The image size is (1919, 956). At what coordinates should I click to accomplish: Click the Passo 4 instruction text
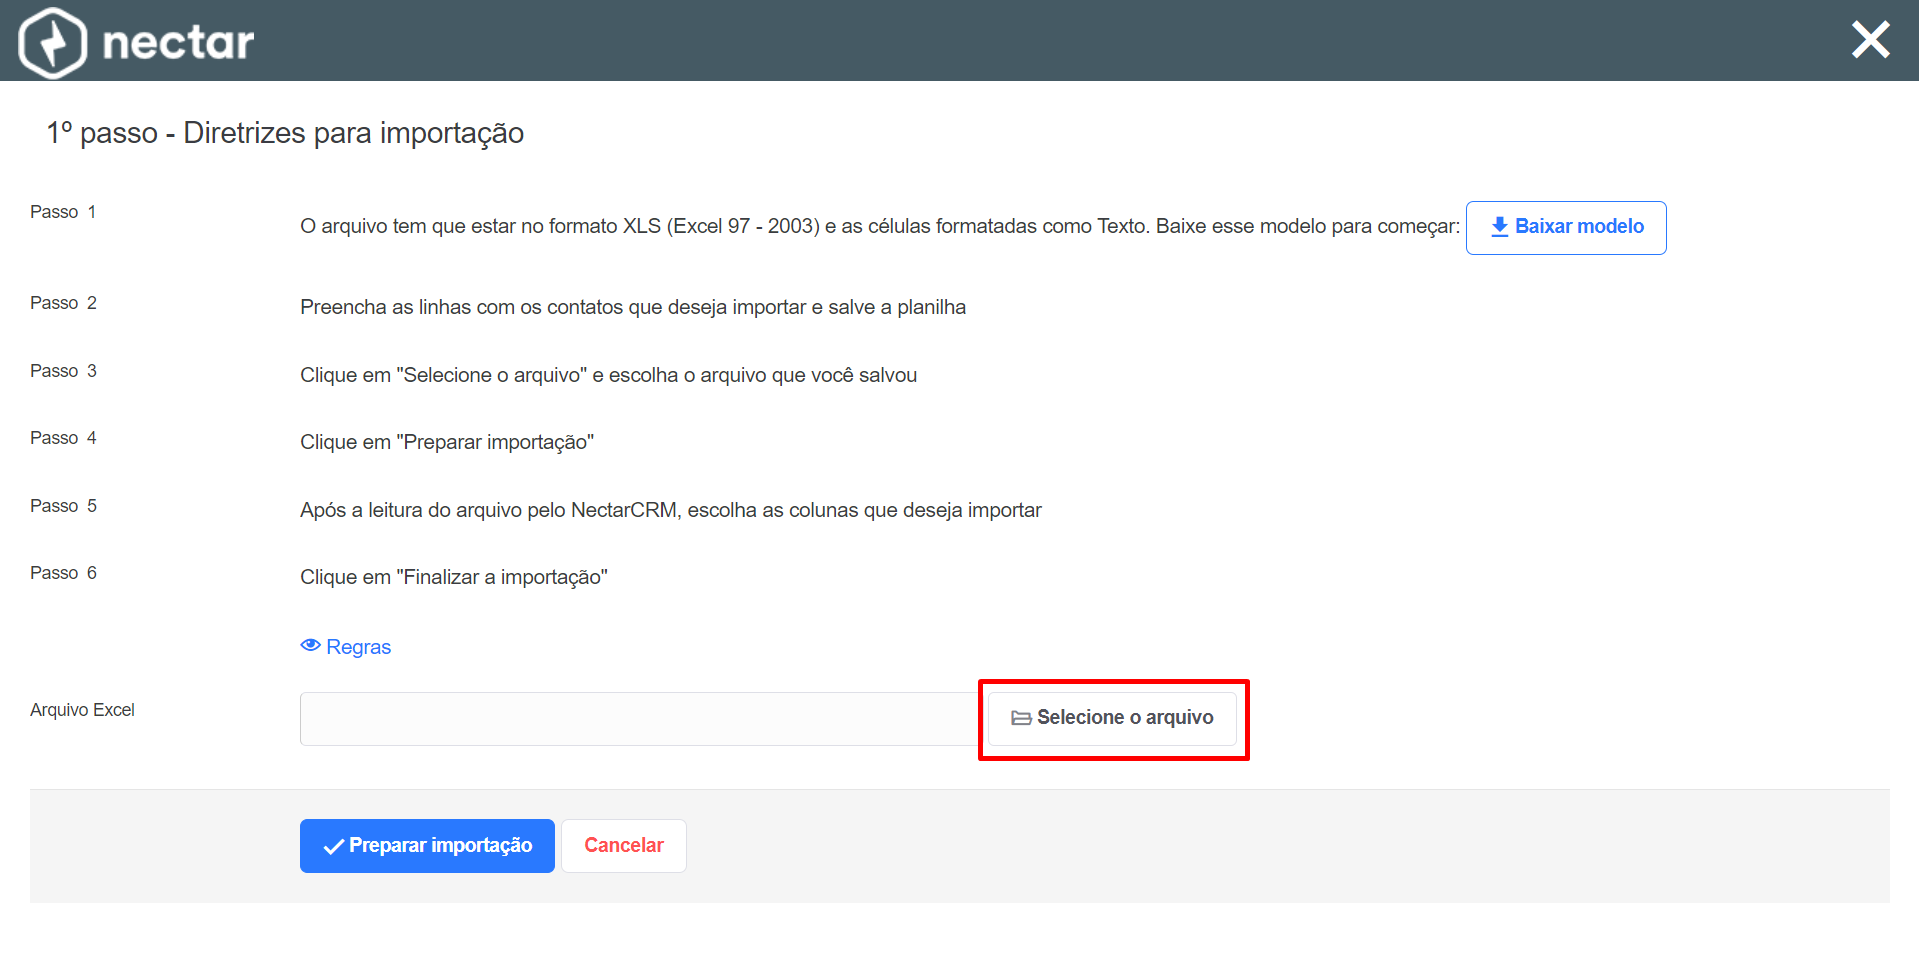[447, 442]
